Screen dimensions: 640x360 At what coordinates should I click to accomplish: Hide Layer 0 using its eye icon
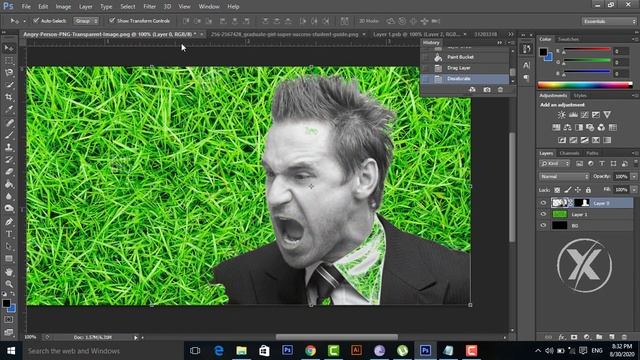(543, 203)
